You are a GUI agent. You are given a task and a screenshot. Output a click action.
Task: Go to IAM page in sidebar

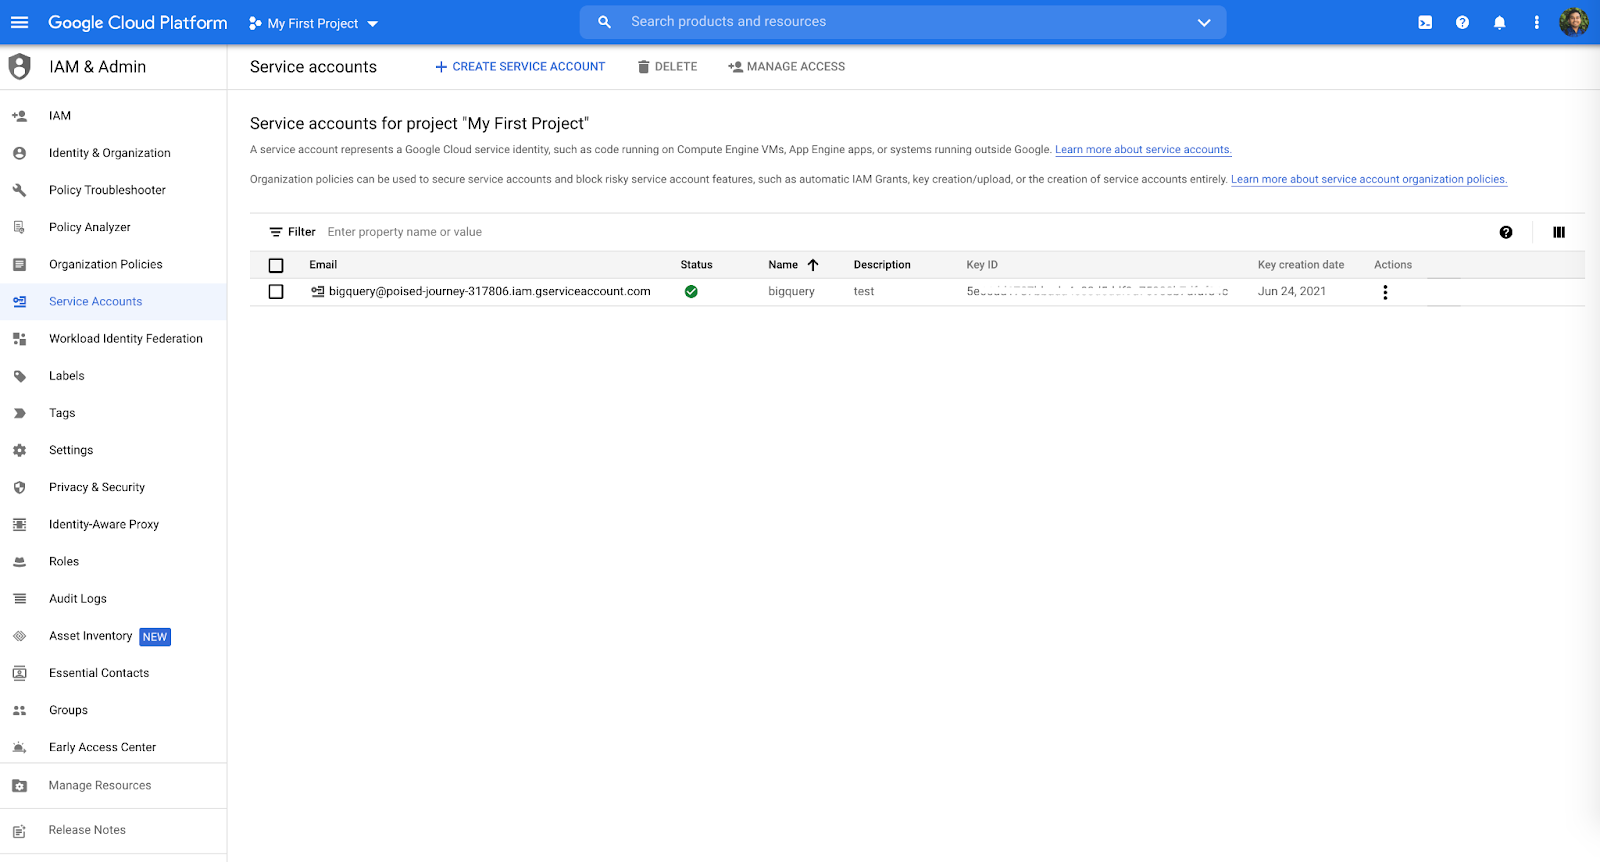tap(60, 116)
